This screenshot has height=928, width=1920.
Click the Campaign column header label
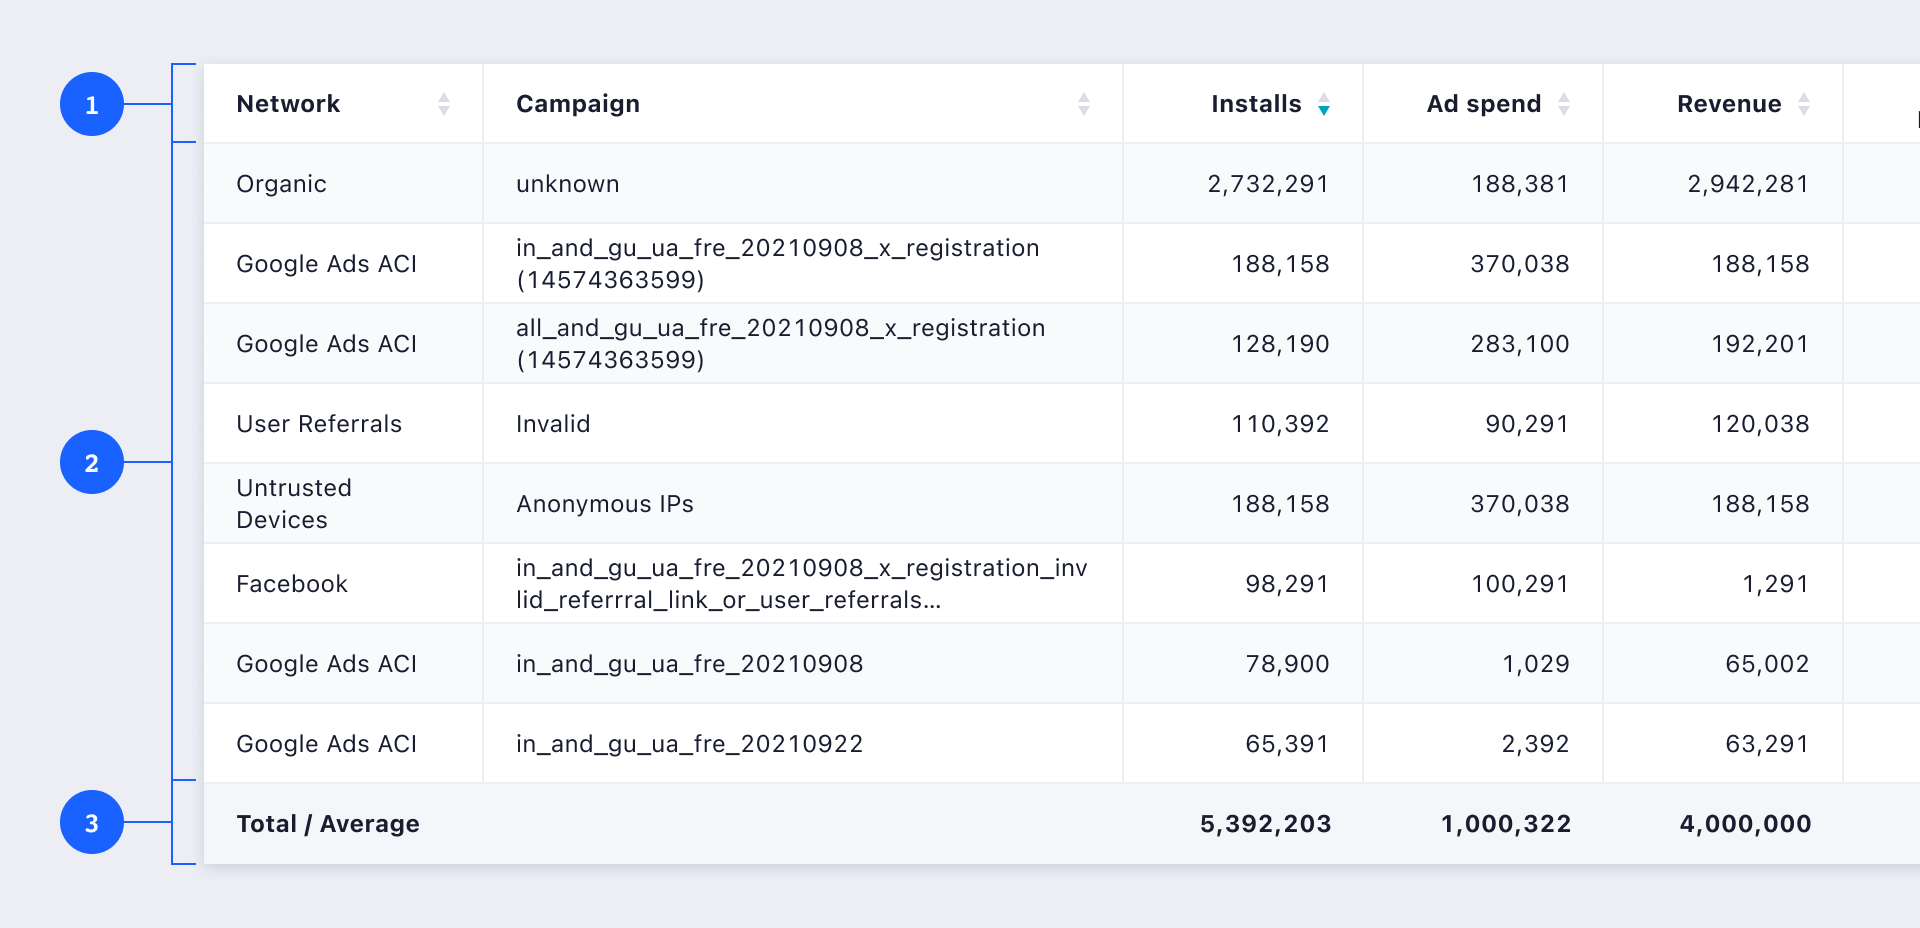tap(578, 104)
